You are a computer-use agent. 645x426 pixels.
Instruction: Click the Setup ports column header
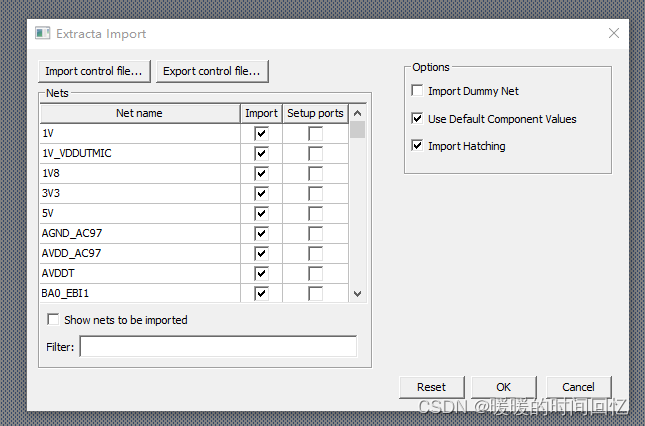316,113
